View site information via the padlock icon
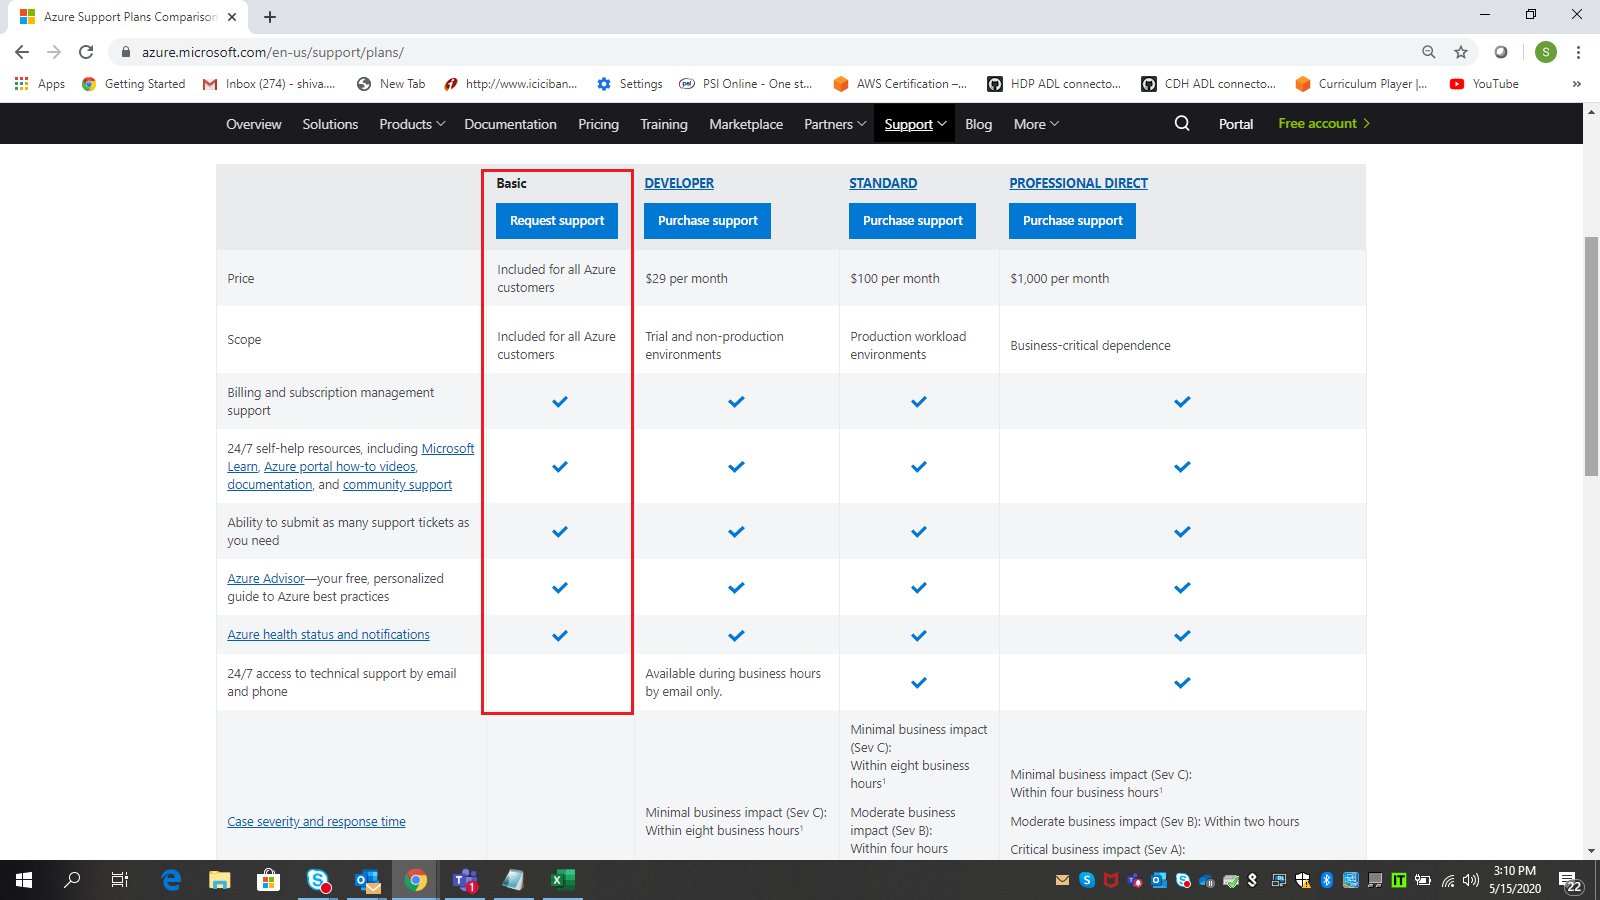Image resolution: width=1600 pixels, height=900 pixels. click(x=126, y=52)
